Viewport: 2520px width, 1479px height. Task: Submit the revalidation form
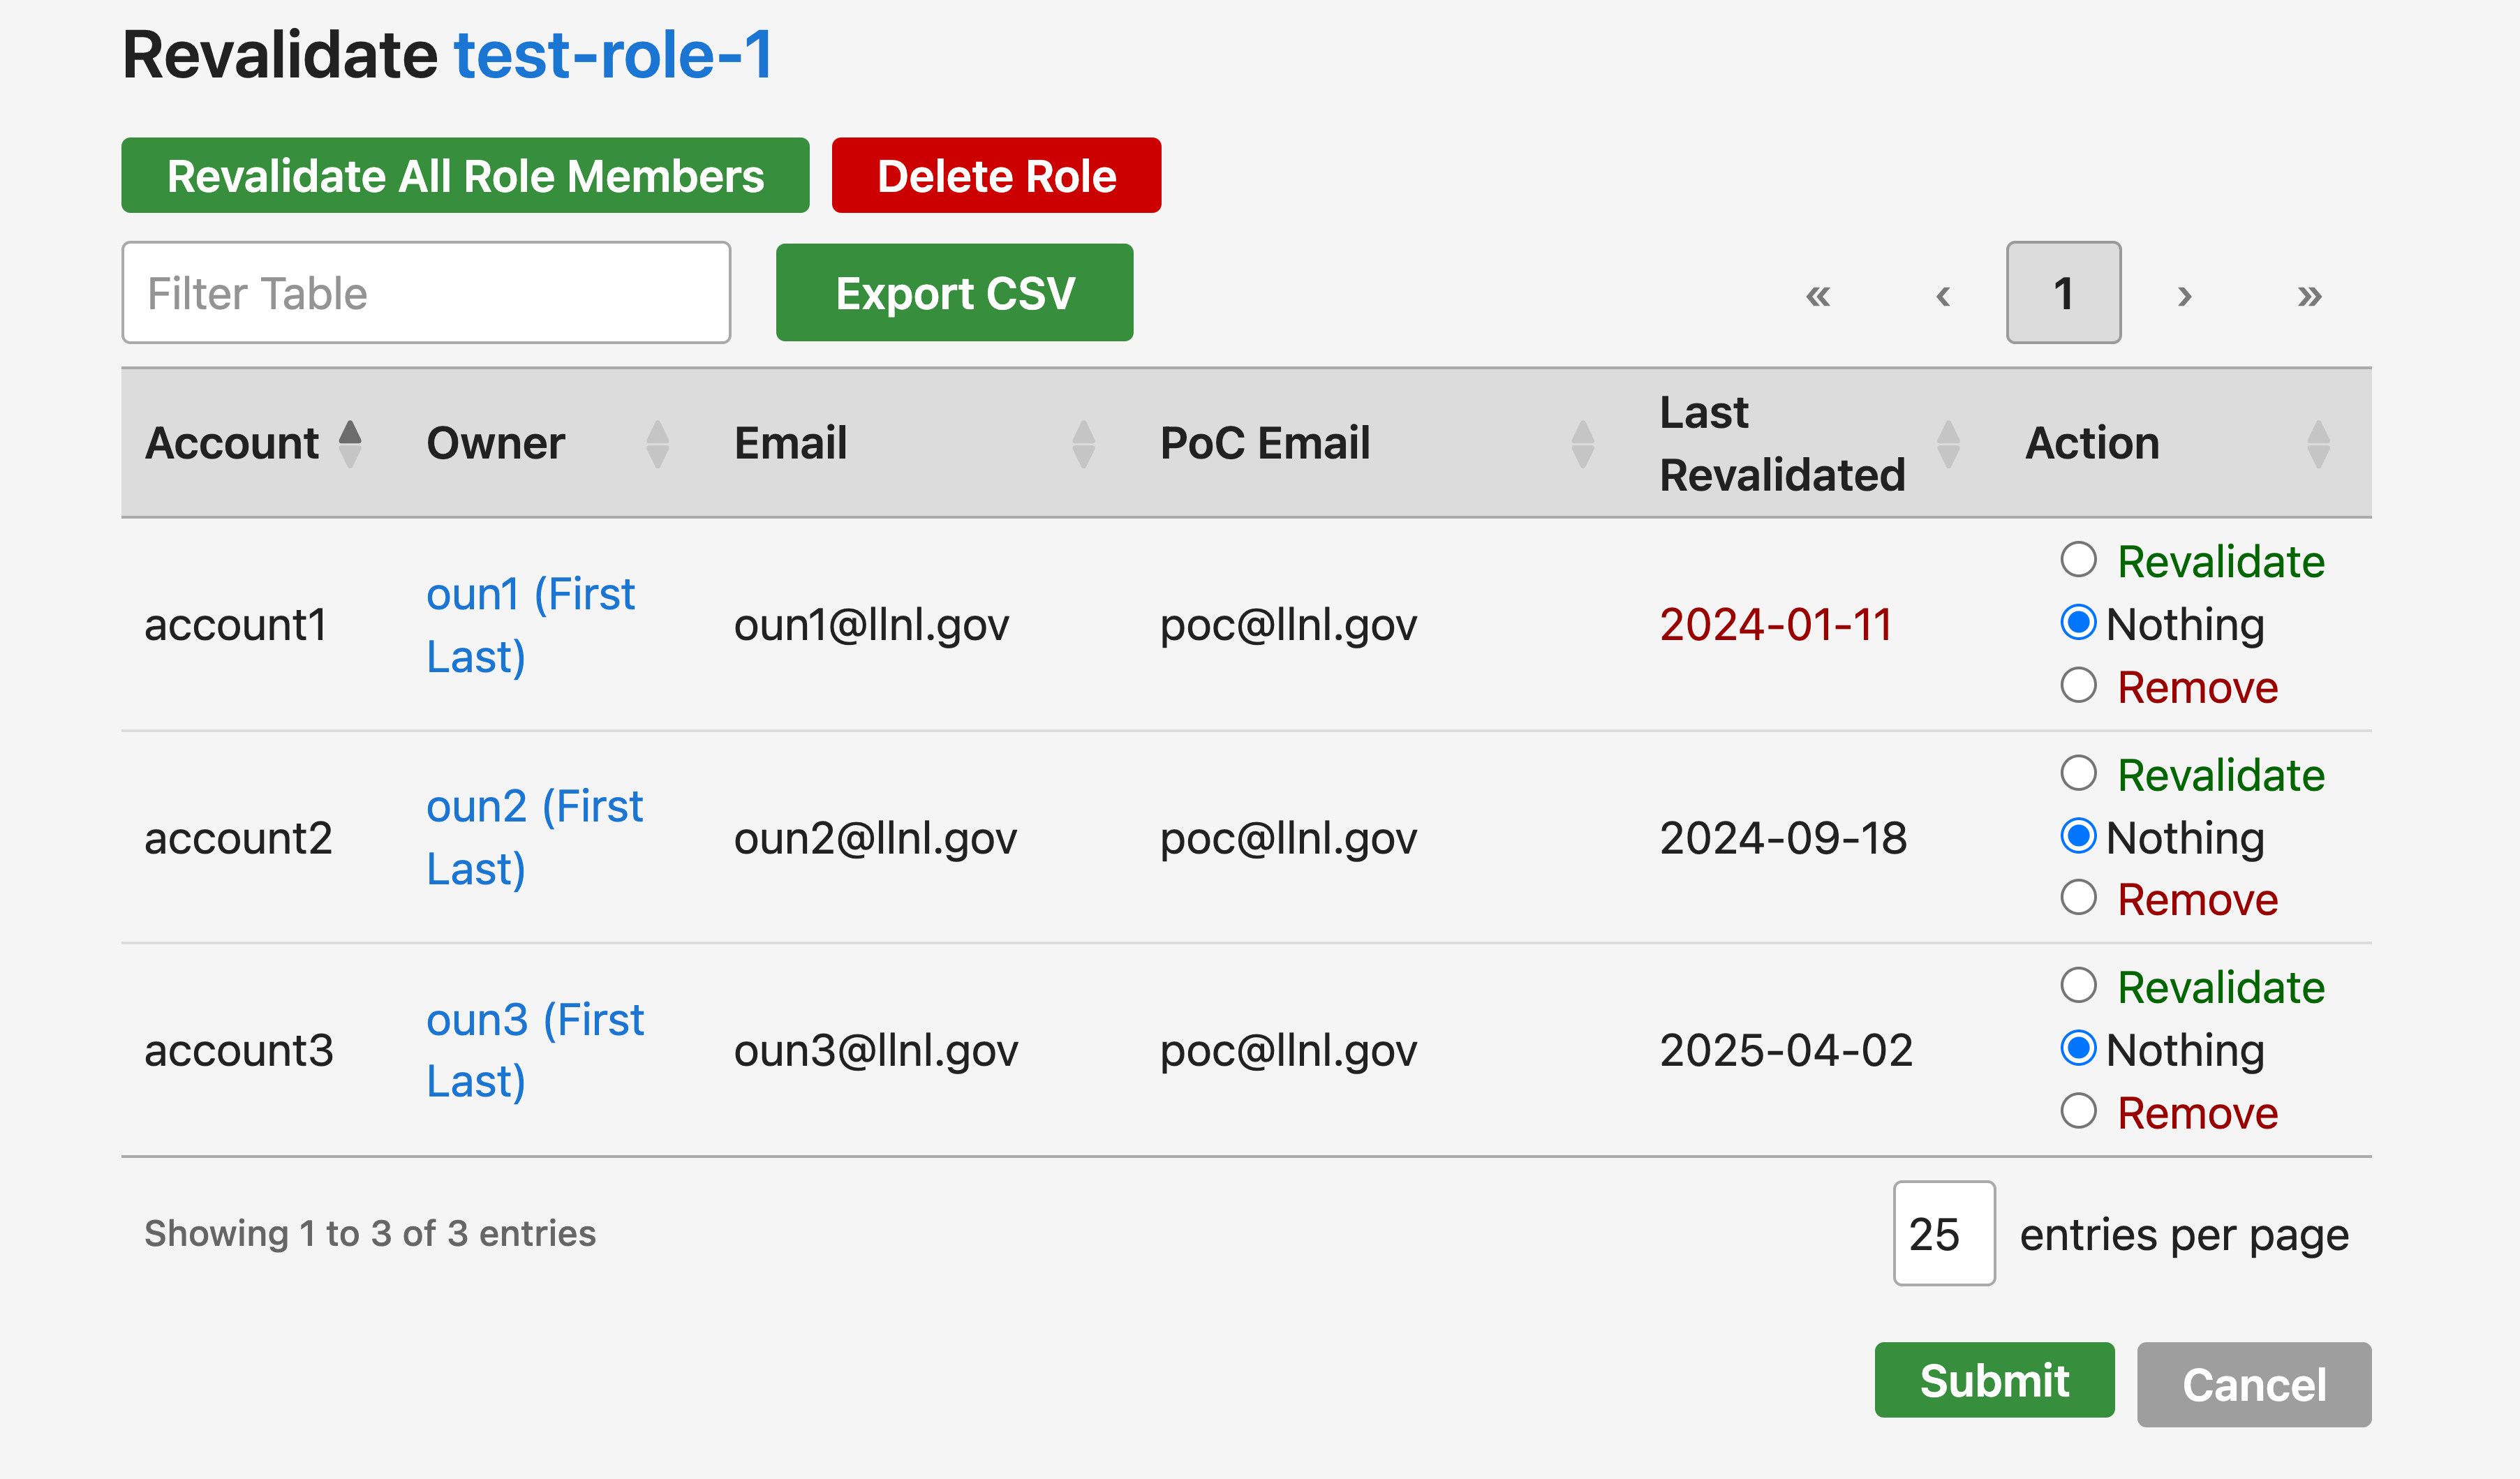pyautogui.click(x=1994, y=1380)
